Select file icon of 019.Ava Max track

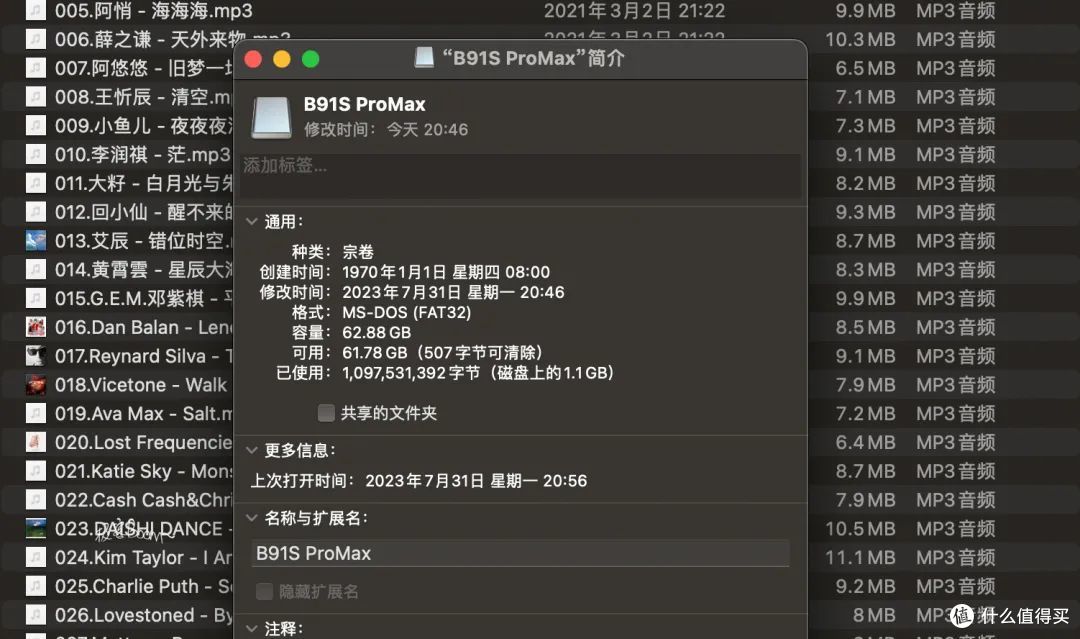click(36, 413)
